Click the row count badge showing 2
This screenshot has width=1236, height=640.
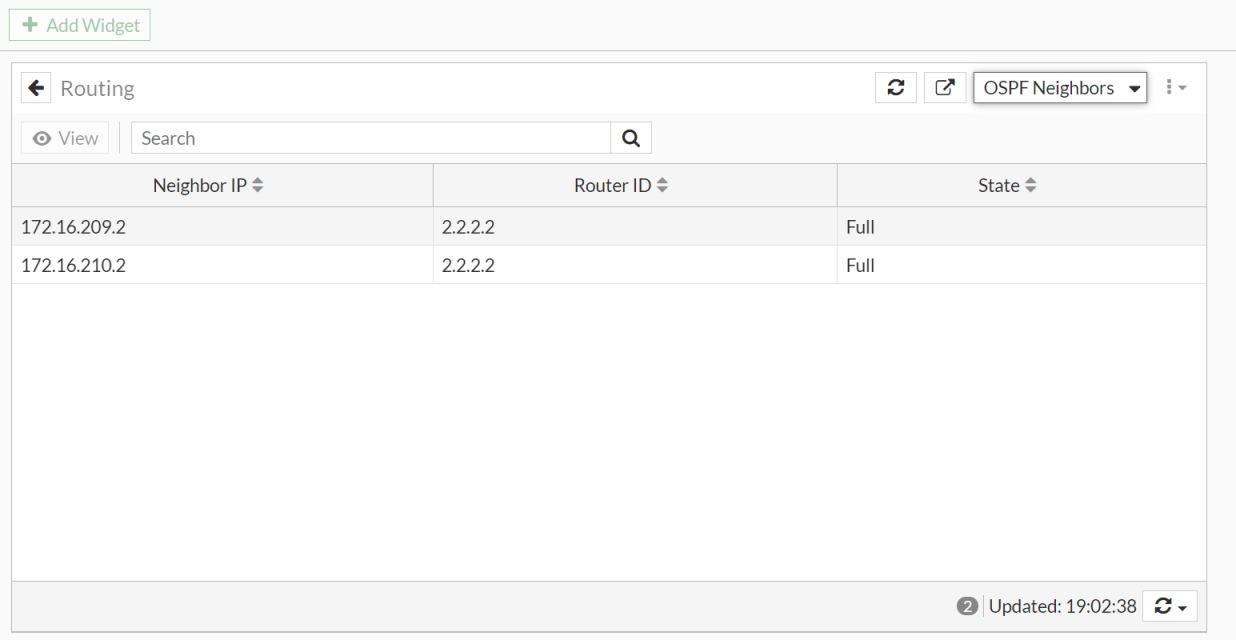(x=967, y=606)
